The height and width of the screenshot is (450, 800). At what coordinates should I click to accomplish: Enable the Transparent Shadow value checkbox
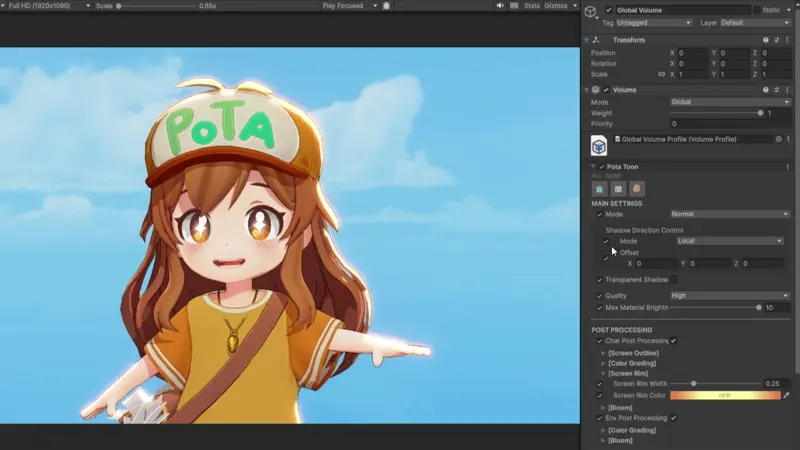(674, 280)
